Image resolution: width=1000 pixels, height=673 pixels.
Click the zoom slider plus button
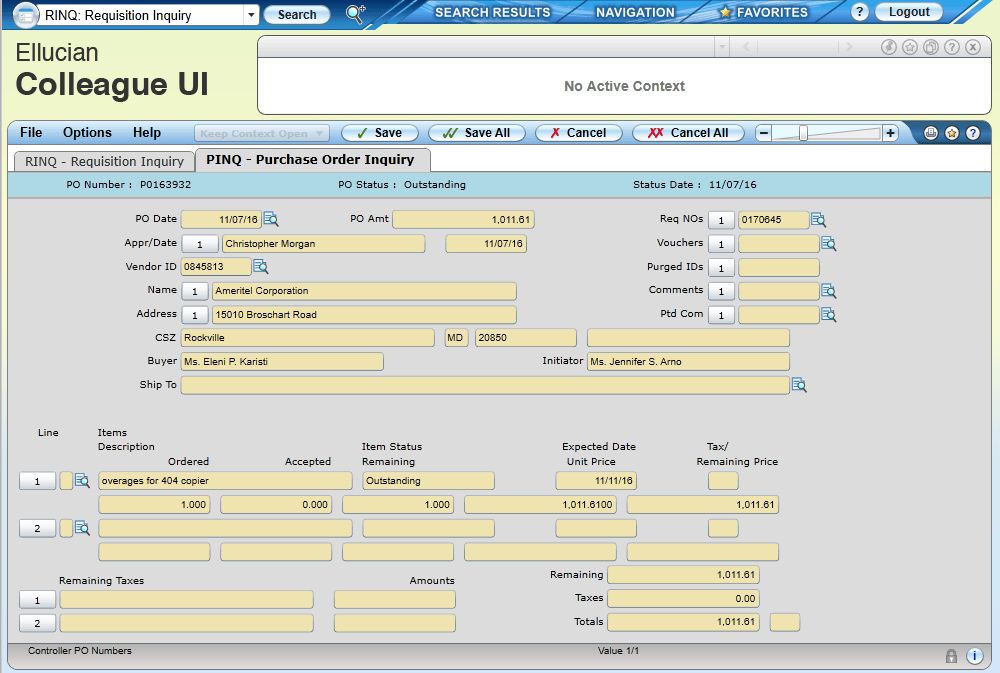point(890,133)
